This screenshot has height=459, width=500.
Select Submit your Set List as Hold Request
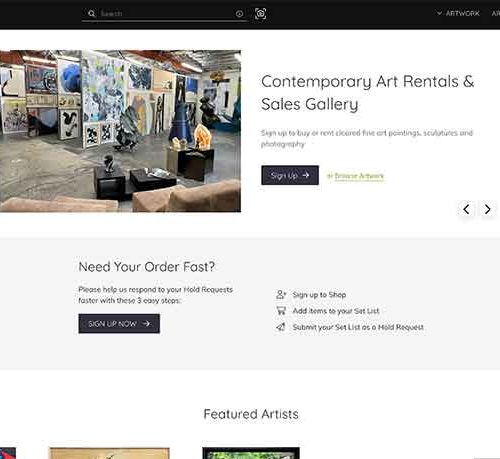pos(358,327)
